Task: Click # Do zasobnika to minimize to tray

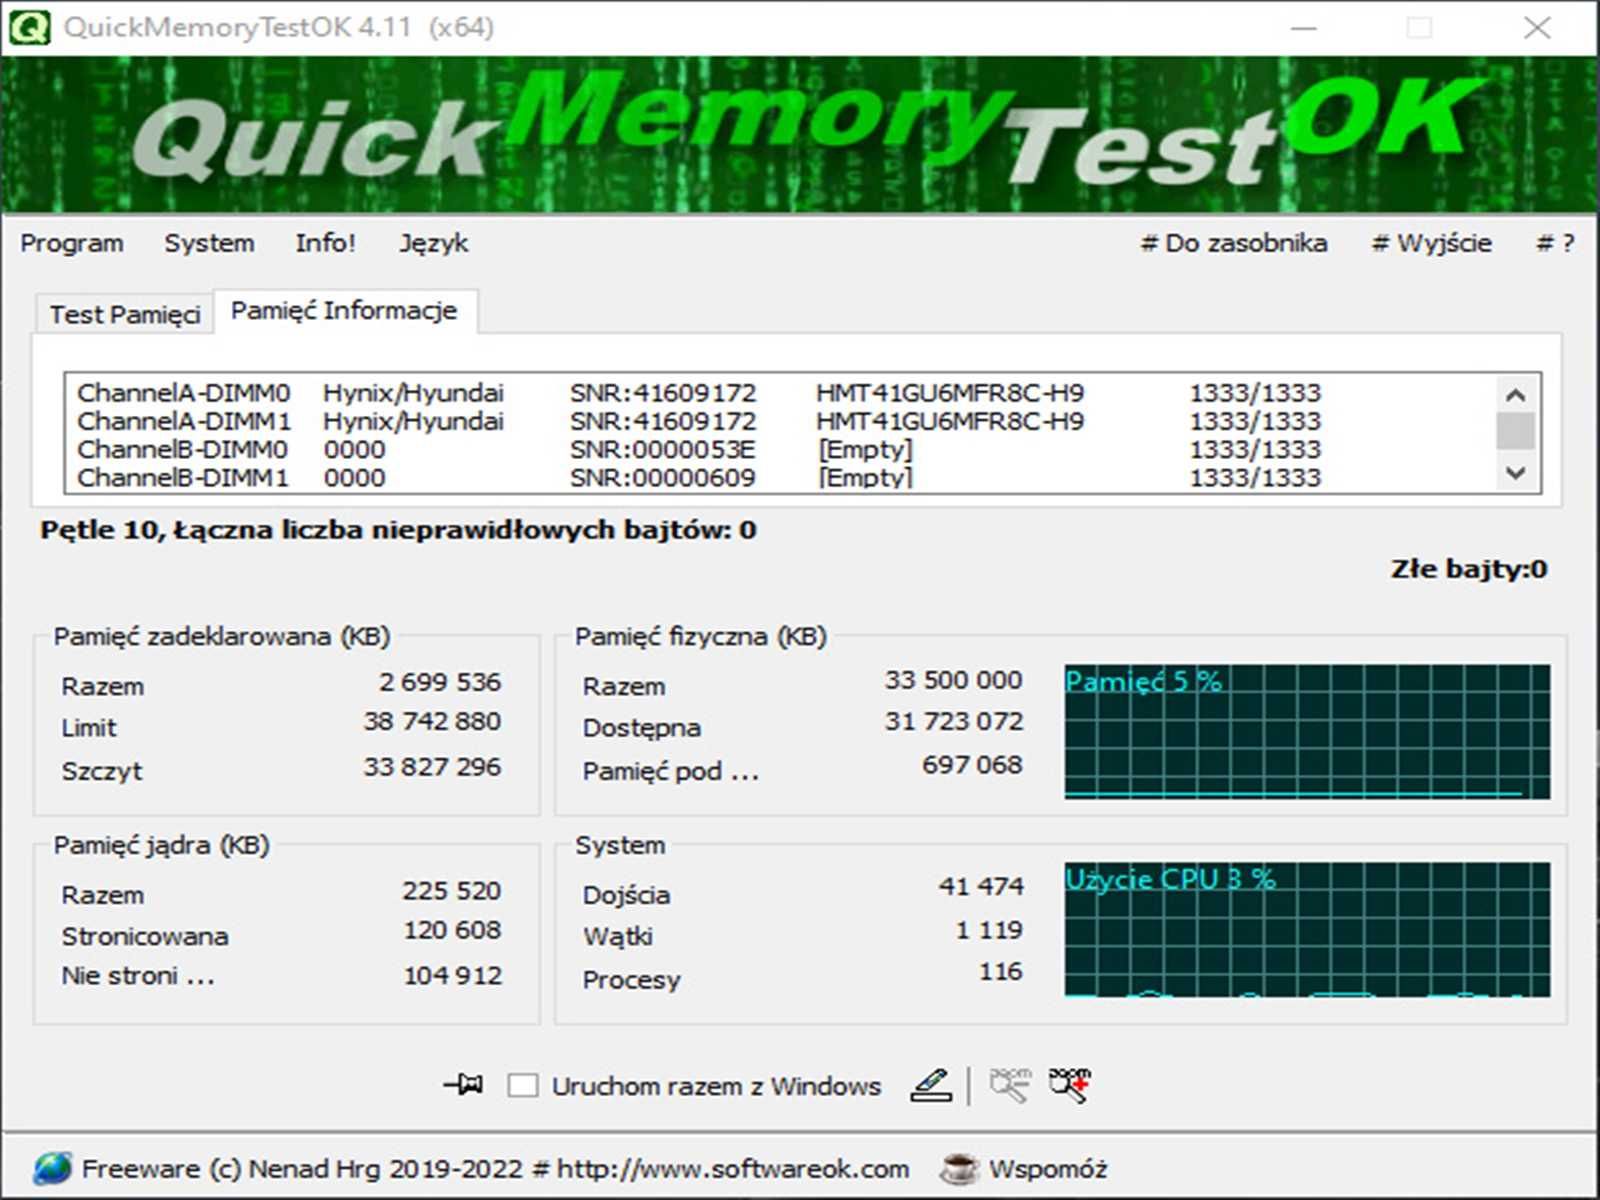Action: click(1234, 243)
